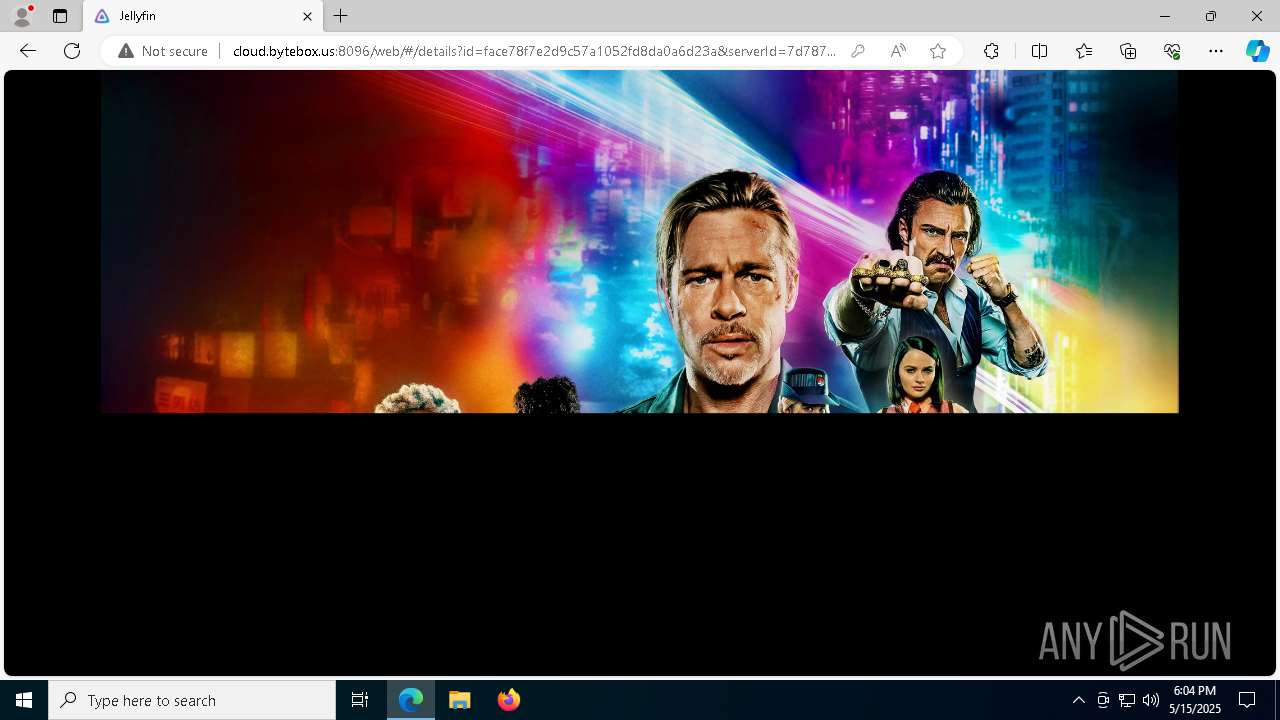Open the volume tray icon
Image resolution: width=1280 pixels, height=720 pixels.
(x=1151, y=700)
